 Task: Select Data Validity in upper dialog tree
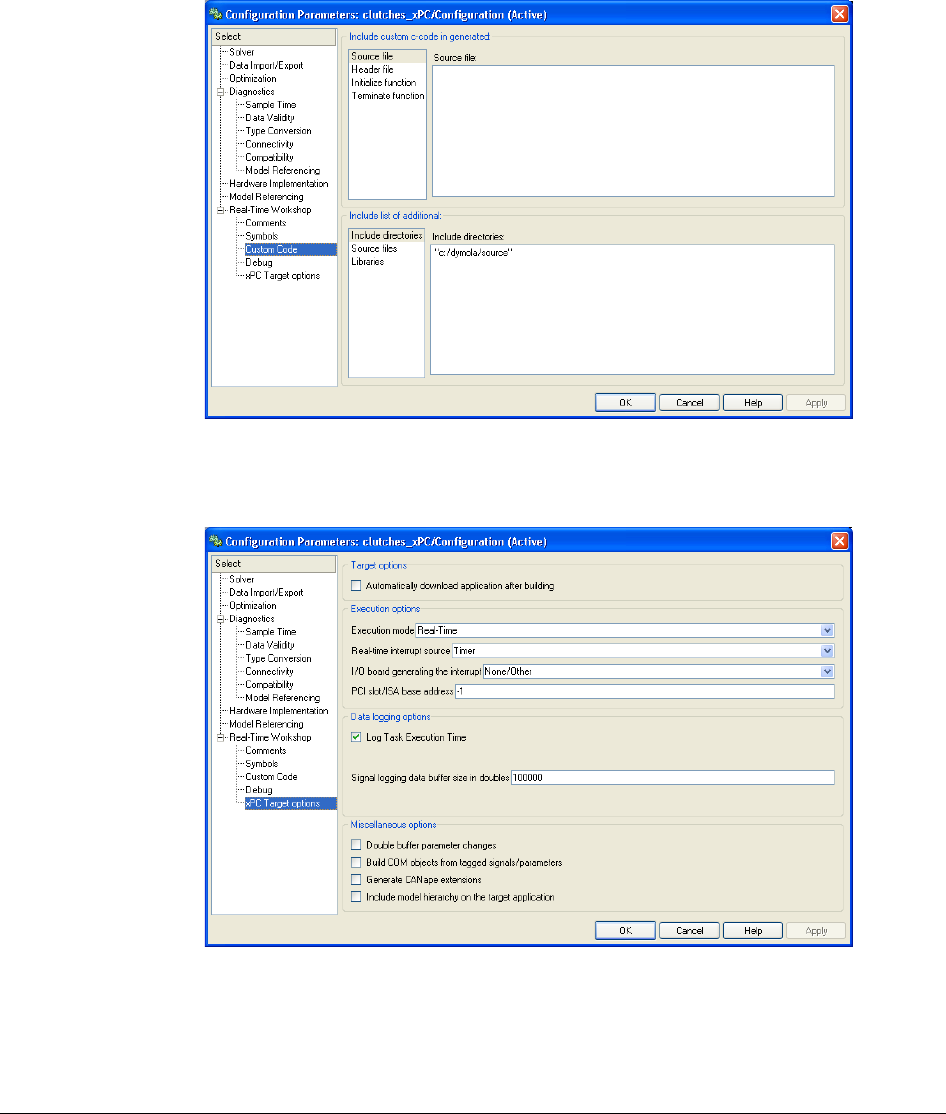tap(269, 118)
